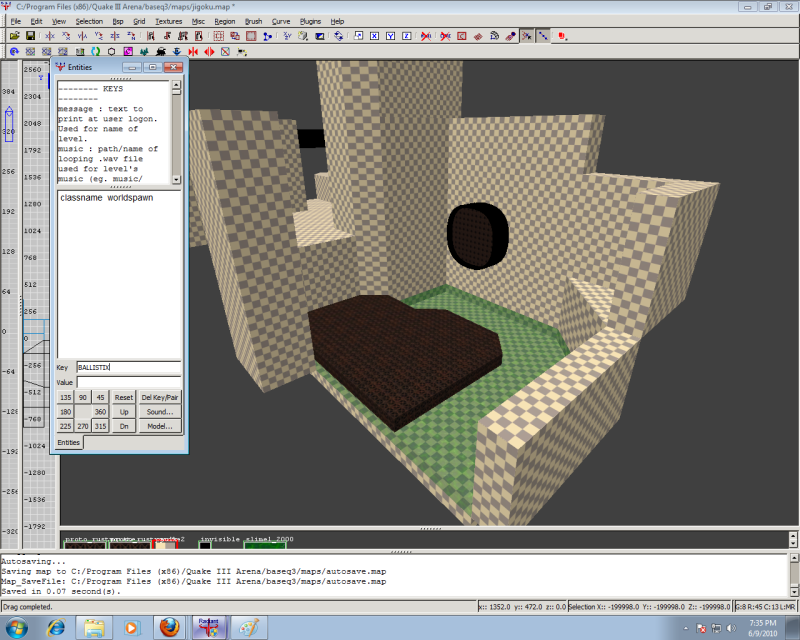Open Model... file chooser
The height and width of the screenshot is (640, 800).
[x=160, y=426]
